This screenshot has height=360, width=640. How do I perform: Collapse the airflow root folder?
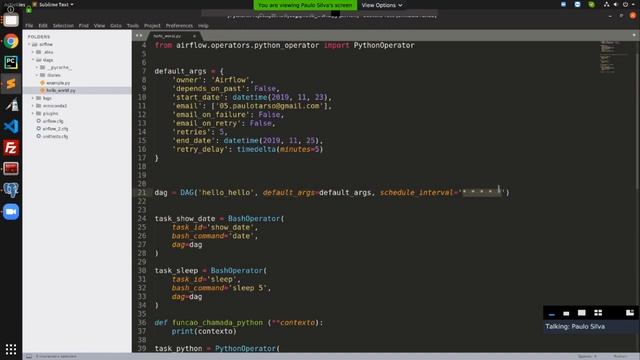tap(29, 44)
